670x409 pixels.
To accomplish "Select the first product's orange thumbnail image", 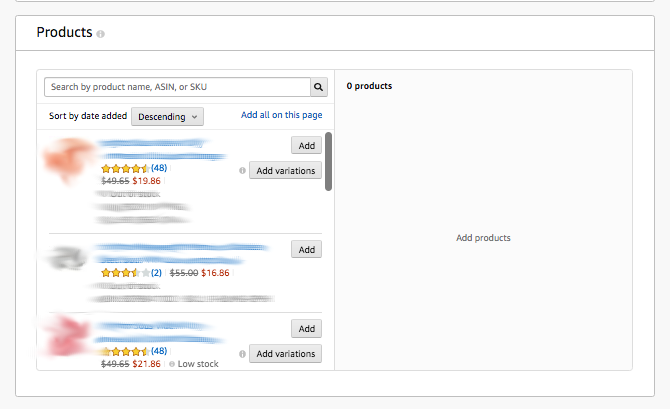I will [x=68, y=162].
